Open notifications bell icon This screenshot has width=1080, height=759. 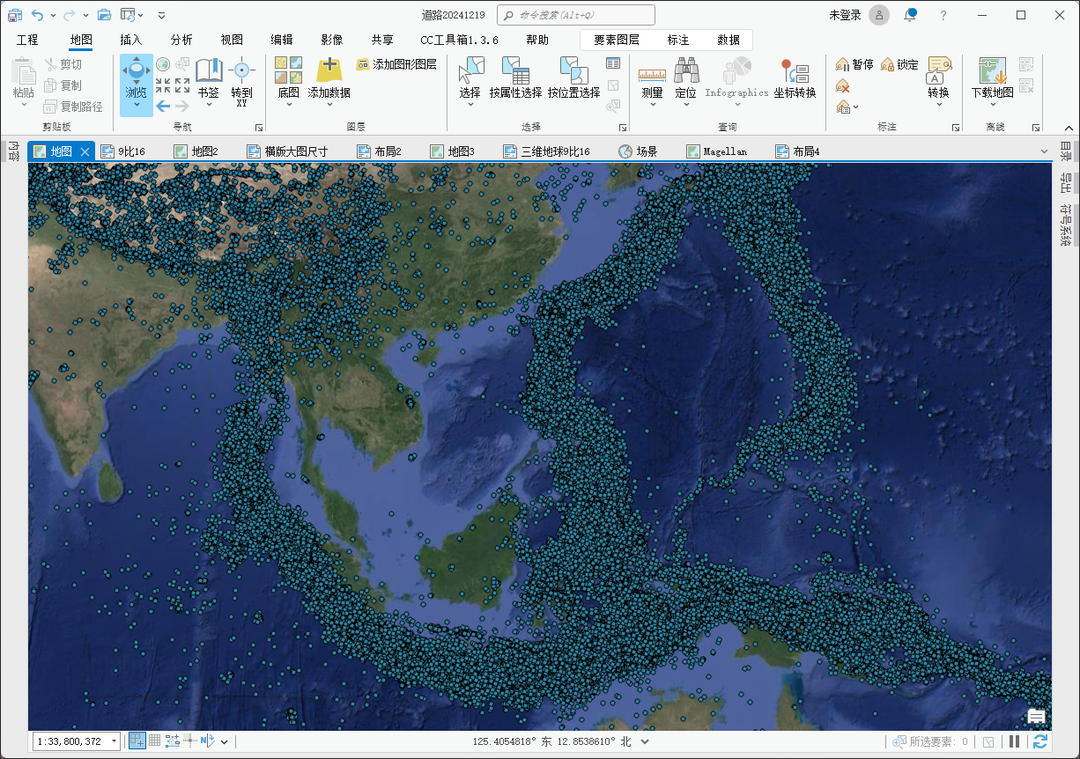(x=911, y=15)
